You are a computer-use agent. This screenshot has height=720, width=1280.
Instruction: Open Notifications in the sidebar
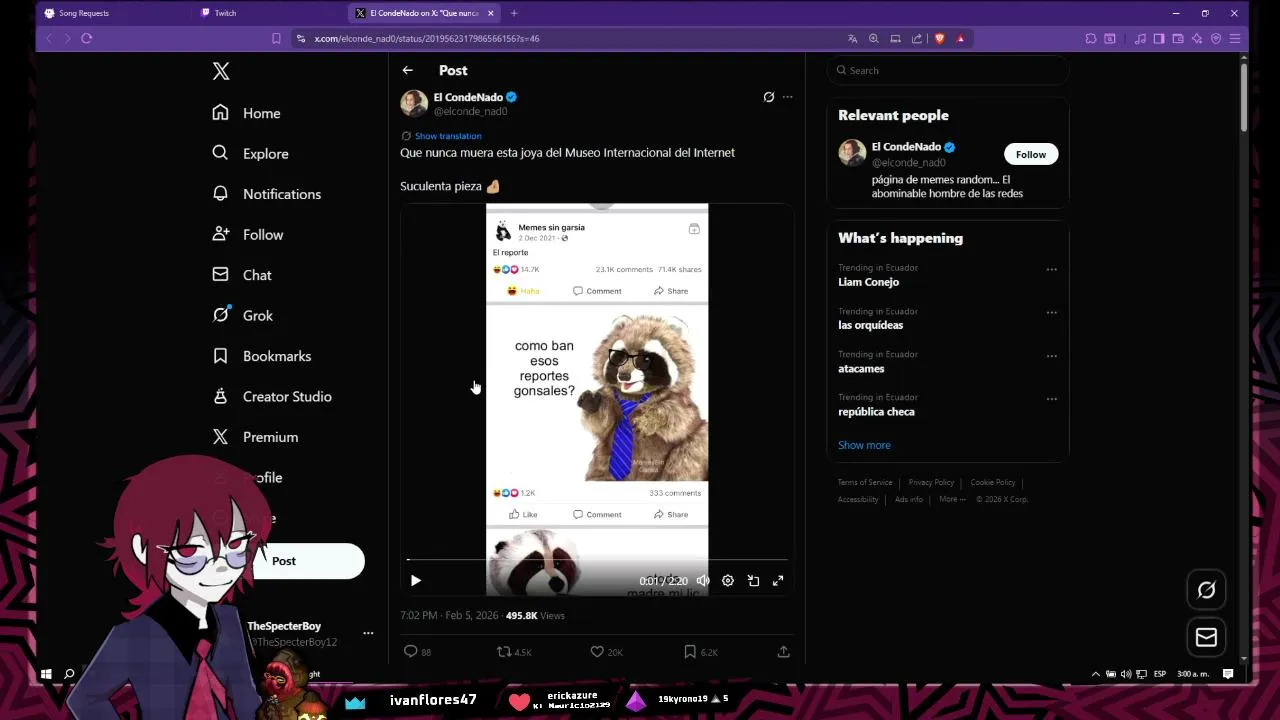[266, 194]
